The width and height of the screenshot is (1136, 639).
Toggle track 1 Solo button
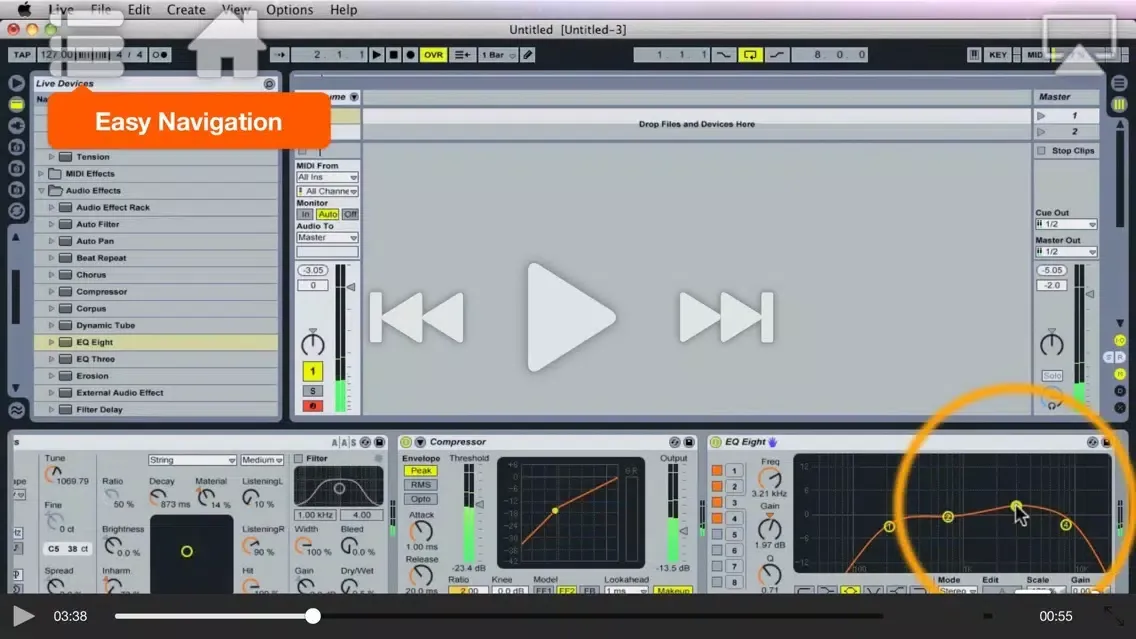(x=312, y=390)
